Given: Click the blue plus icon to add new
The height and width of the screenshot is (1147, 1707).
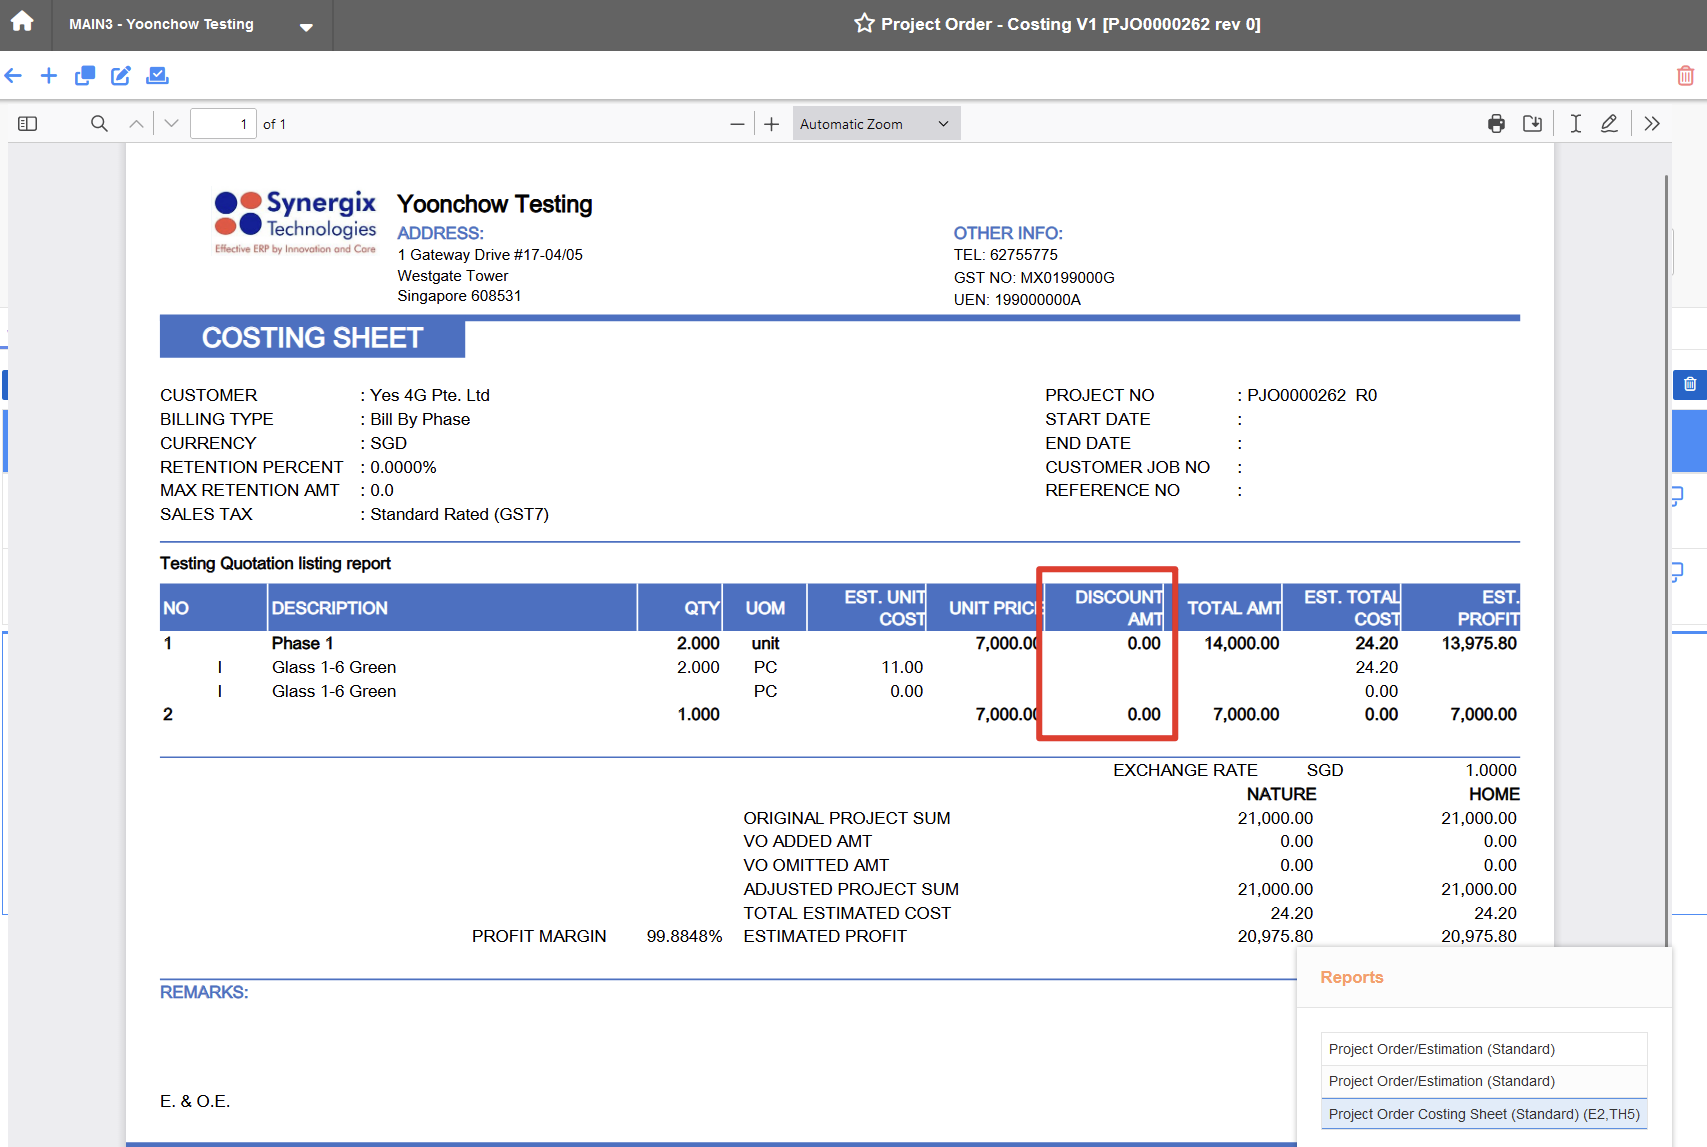Looking at the screenshot, I should 49,76.
